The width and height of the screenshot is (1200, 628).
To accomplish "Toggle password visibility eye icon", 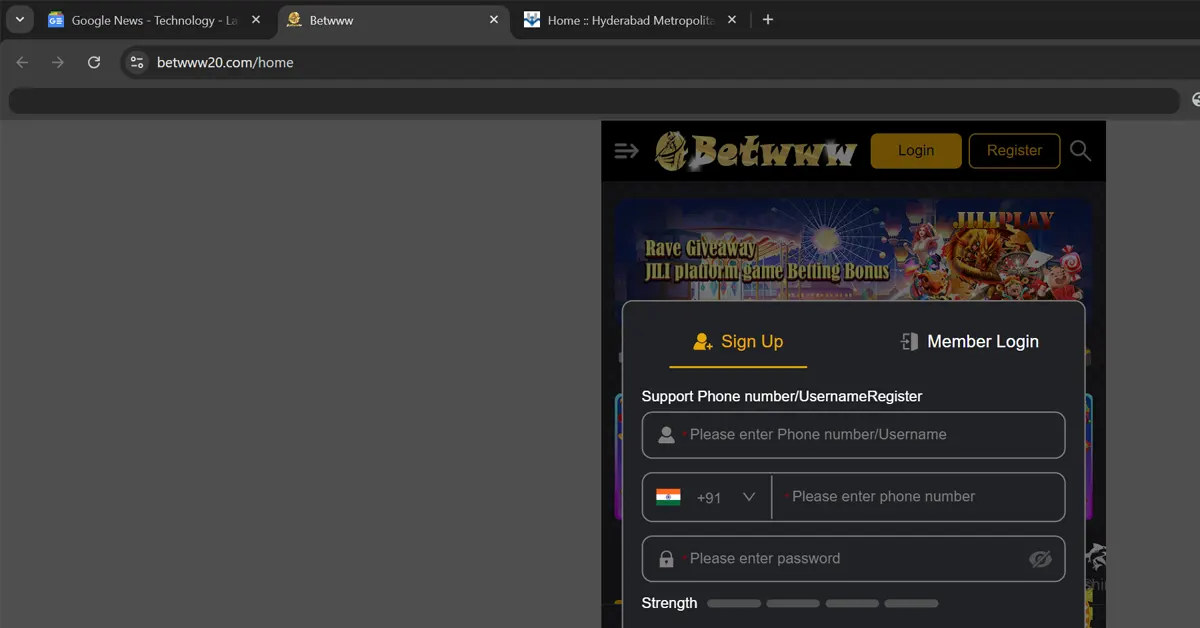I will [x=1041, y=559].
